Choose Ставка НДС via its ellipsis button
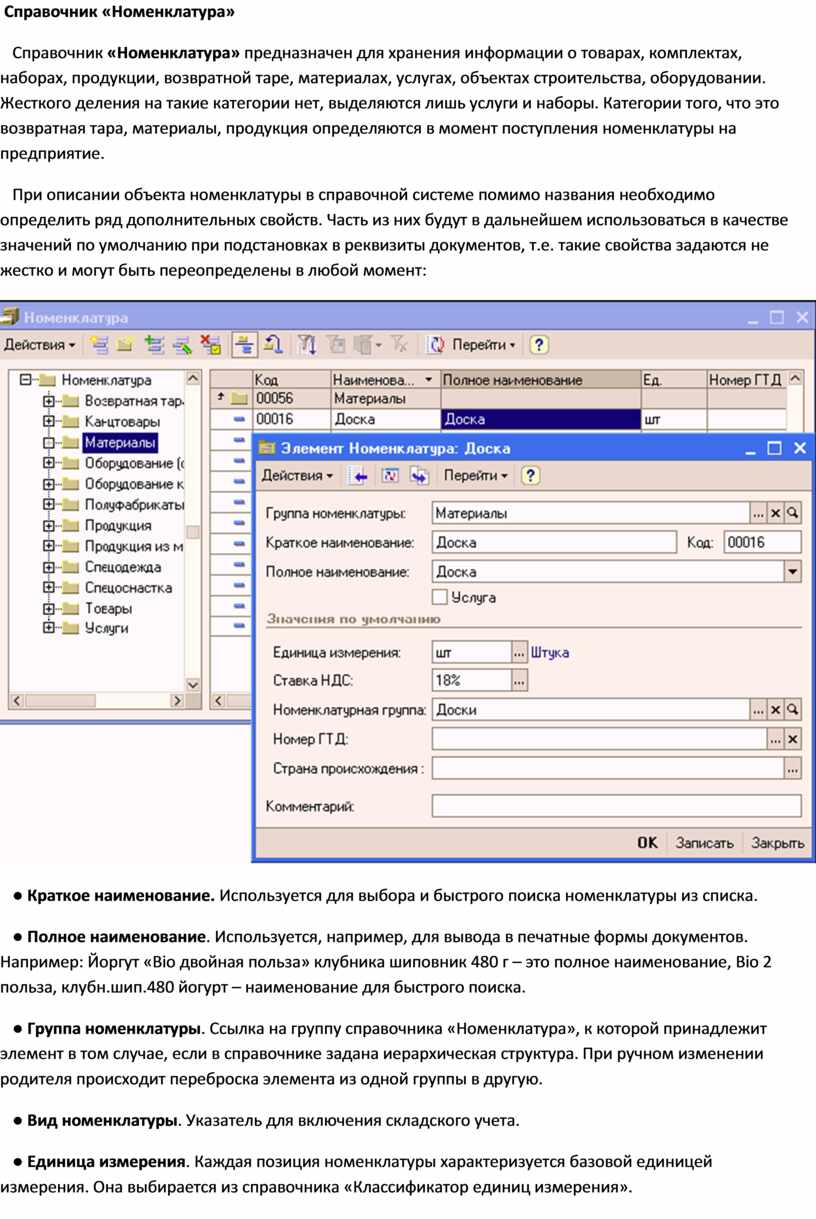 519,681
